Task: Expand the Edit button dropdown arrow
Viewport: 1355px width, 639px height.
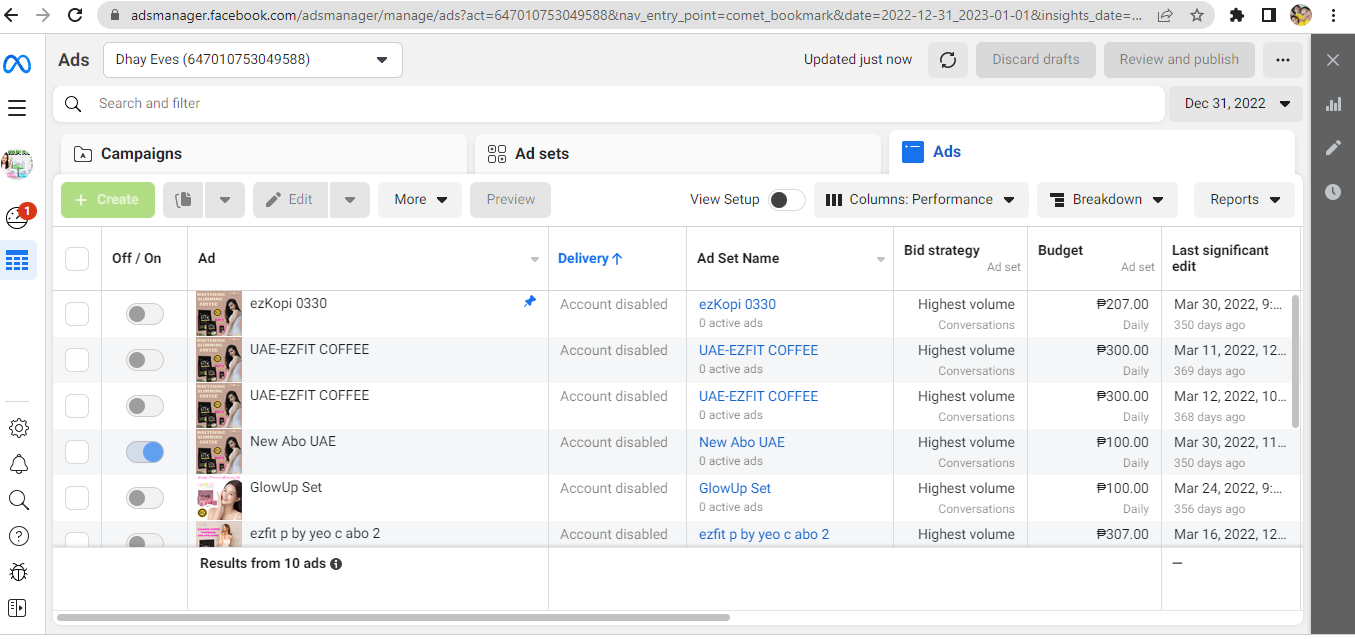Action: [x=349, y=200]
